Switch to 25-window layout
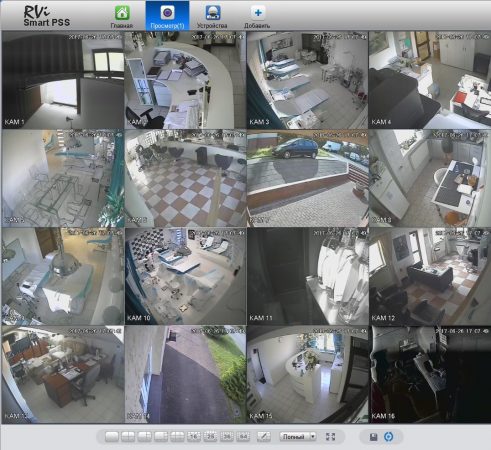 (210, 436)
